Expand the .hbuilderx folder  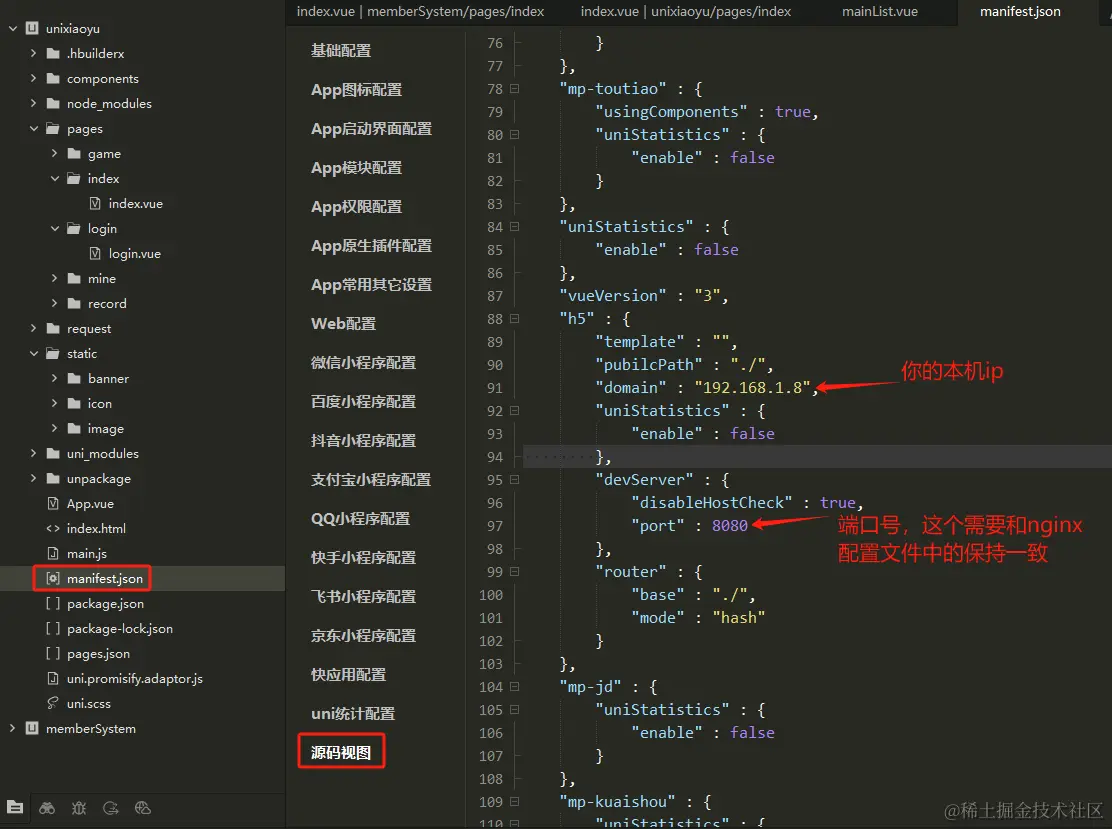coord(33,53)
